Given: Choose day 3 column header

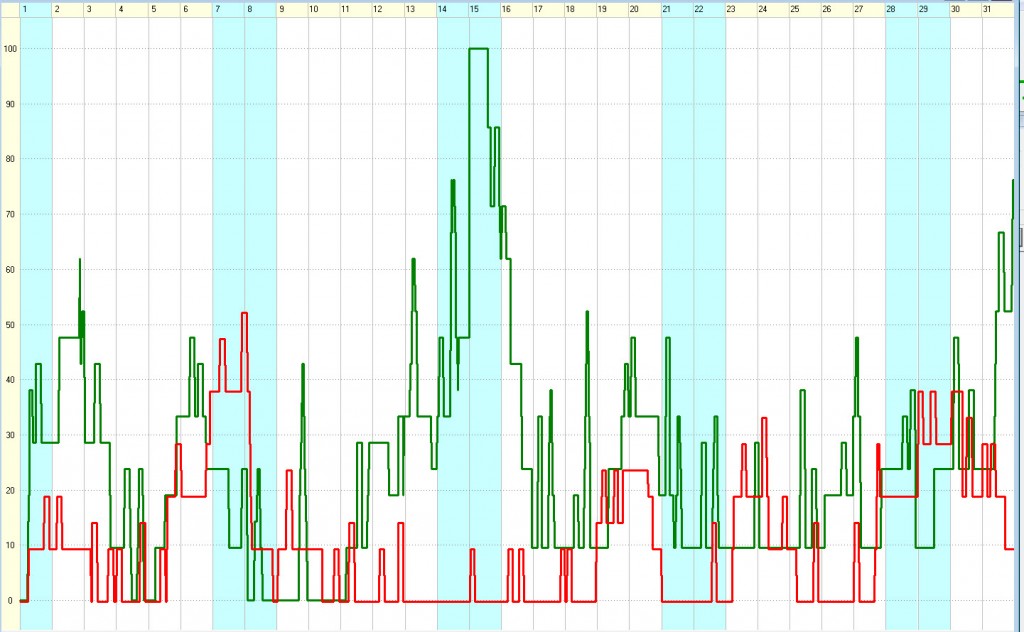Looking at the screenshot, I should tap(101, 9).
